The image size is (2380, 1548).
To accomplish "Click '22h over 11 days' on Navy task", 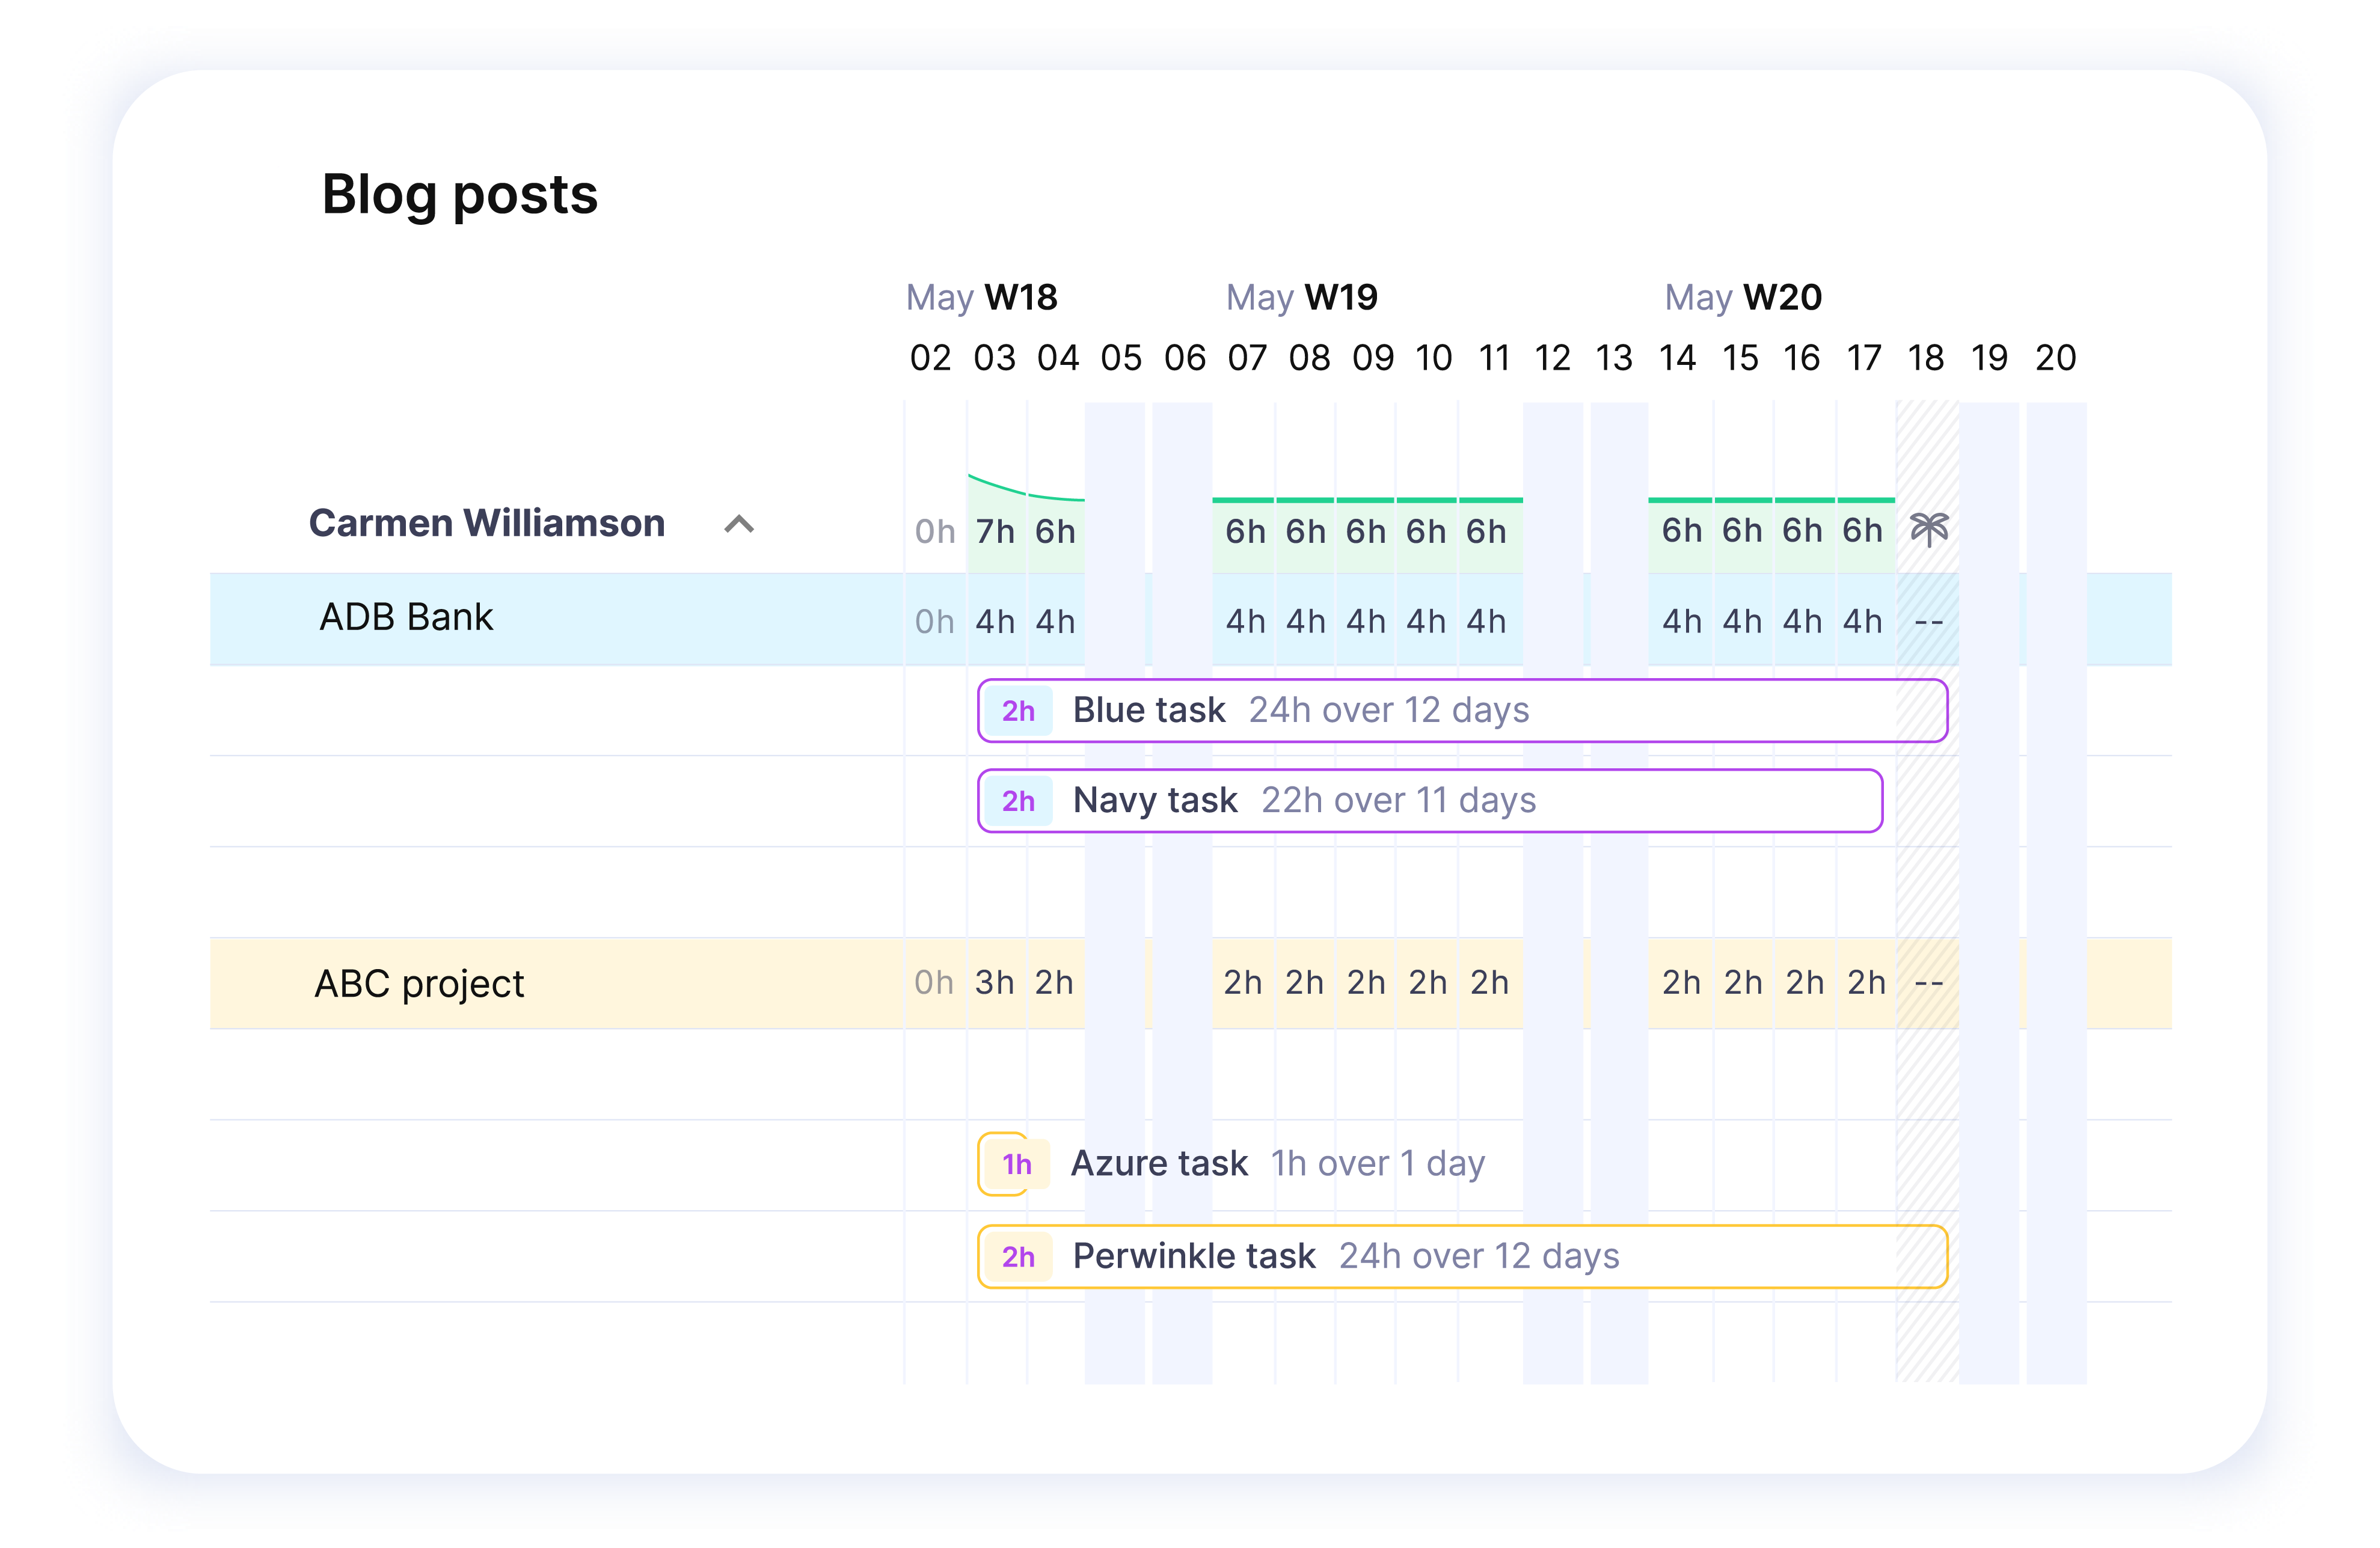I will [x=1399, y=800].
